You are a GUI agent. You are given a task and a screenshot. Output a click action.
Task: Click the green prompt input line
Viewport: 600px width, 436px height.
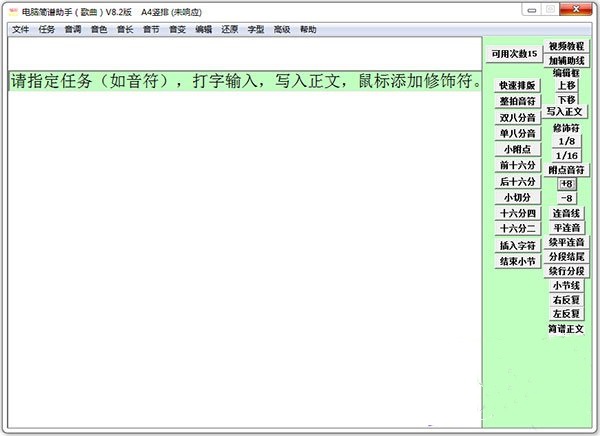(x=245, y=81)
